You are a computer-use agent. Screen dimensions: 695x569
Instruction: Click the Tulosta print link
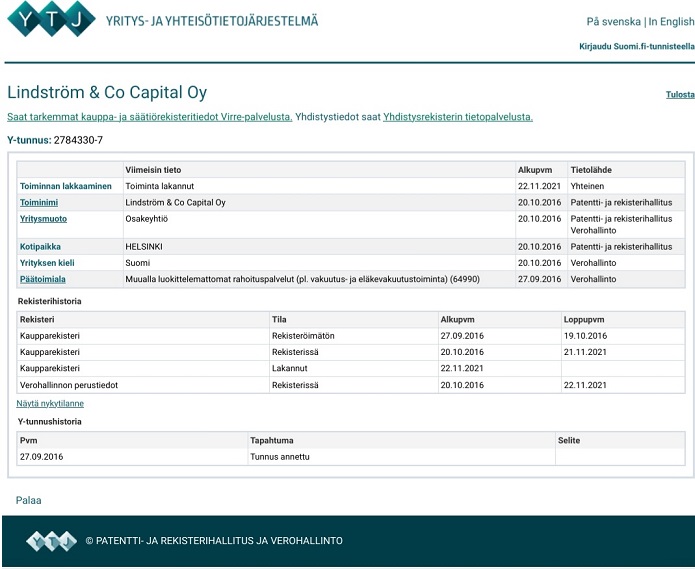pyautogui.click(x=680, y=94)
